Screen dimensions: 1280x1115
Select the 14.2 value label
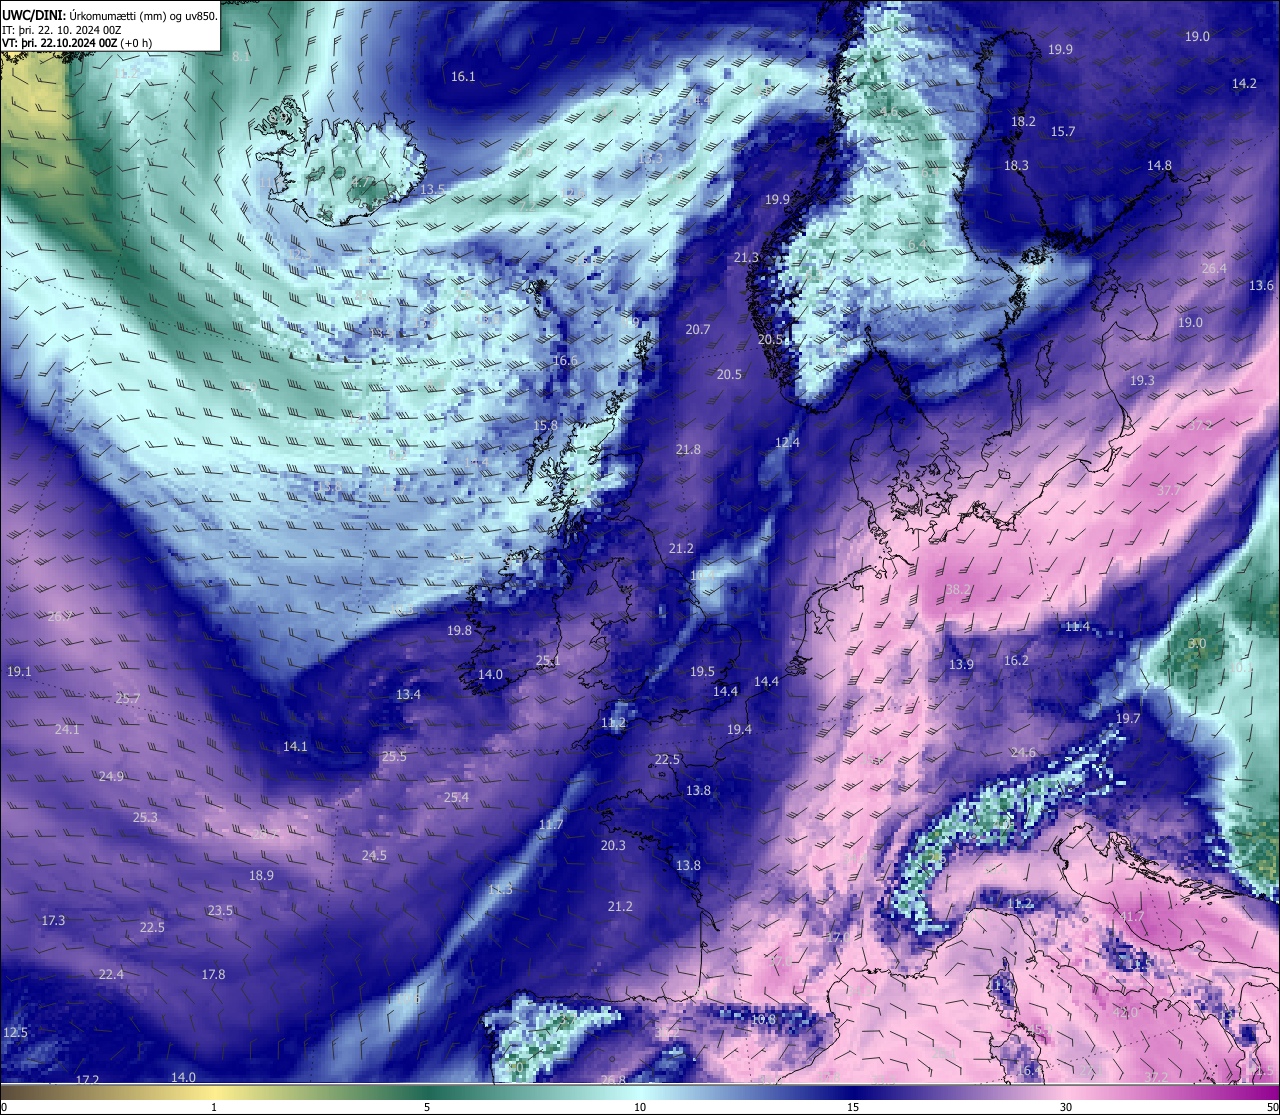[1244, 84]
